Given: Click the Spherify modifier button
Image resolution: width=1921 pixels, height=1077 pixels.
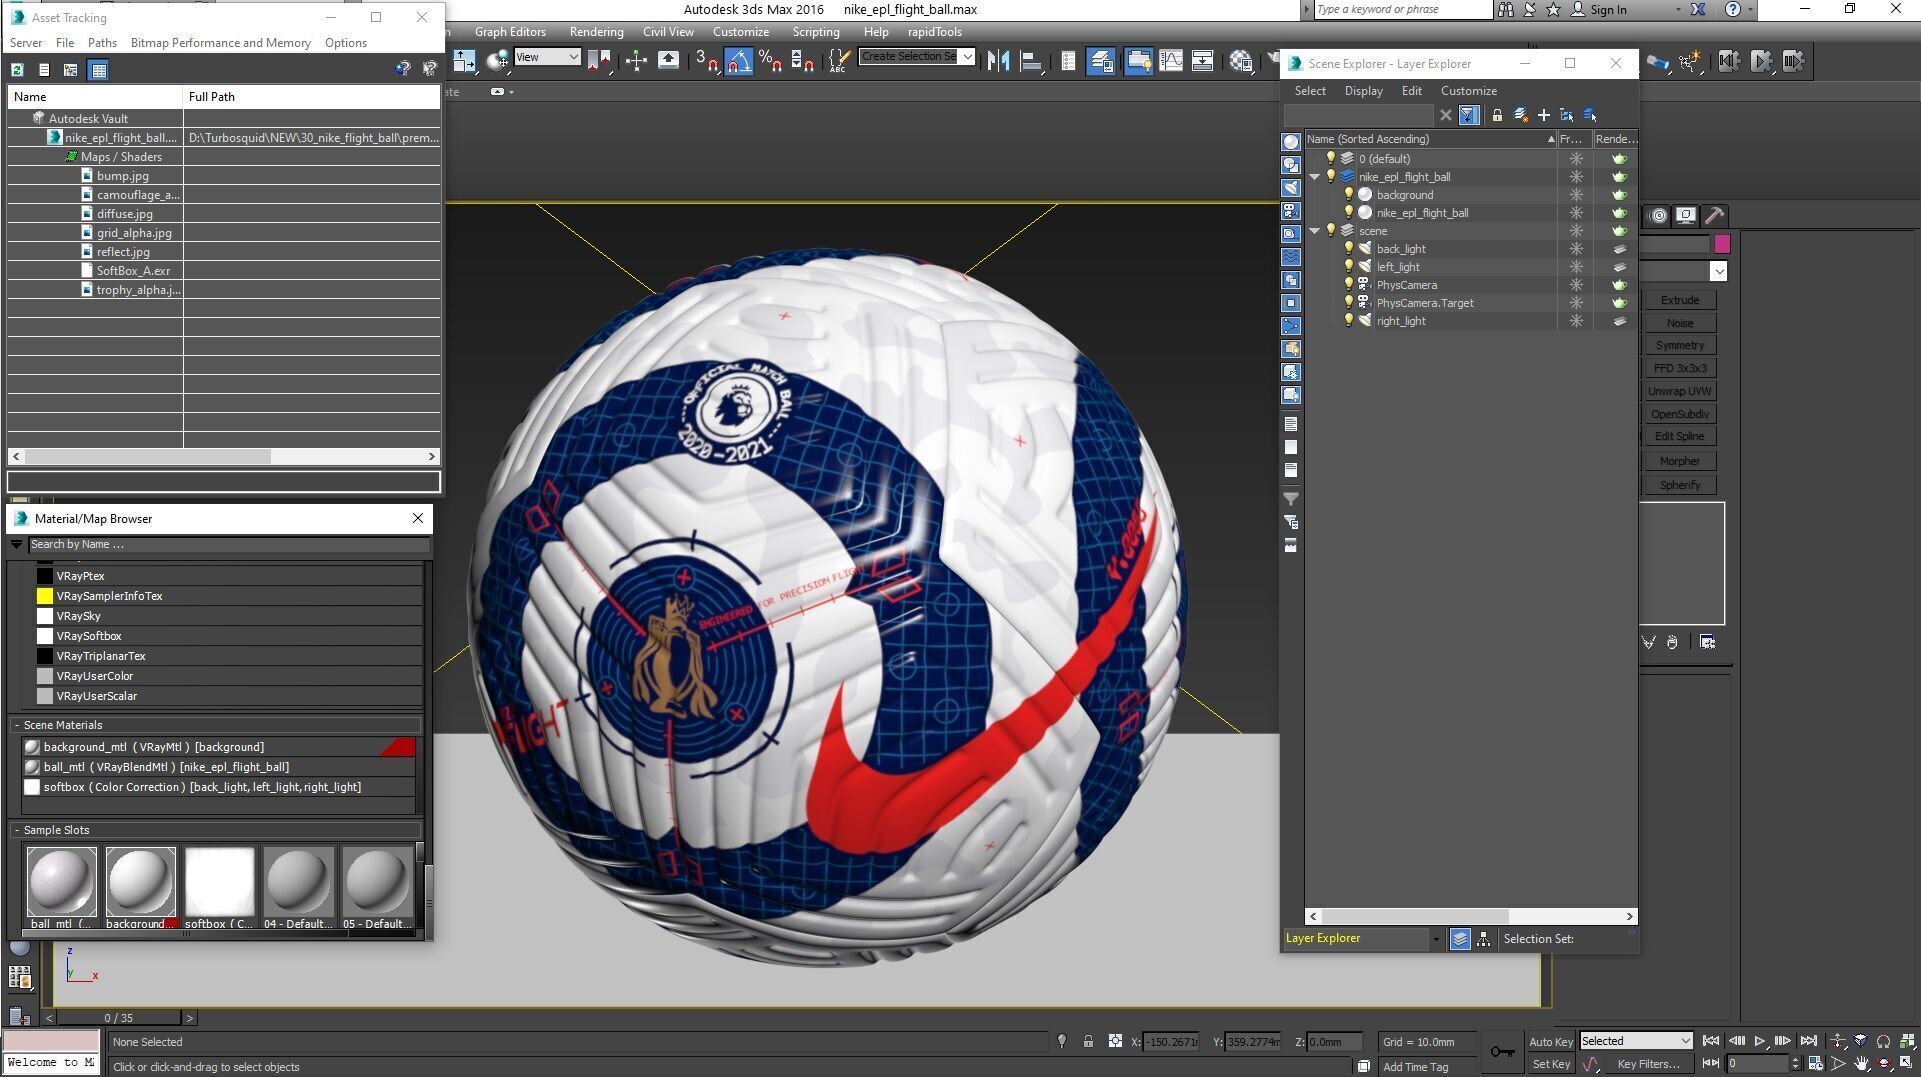Looking at the screenshot, I should [x=1679, y=485].
